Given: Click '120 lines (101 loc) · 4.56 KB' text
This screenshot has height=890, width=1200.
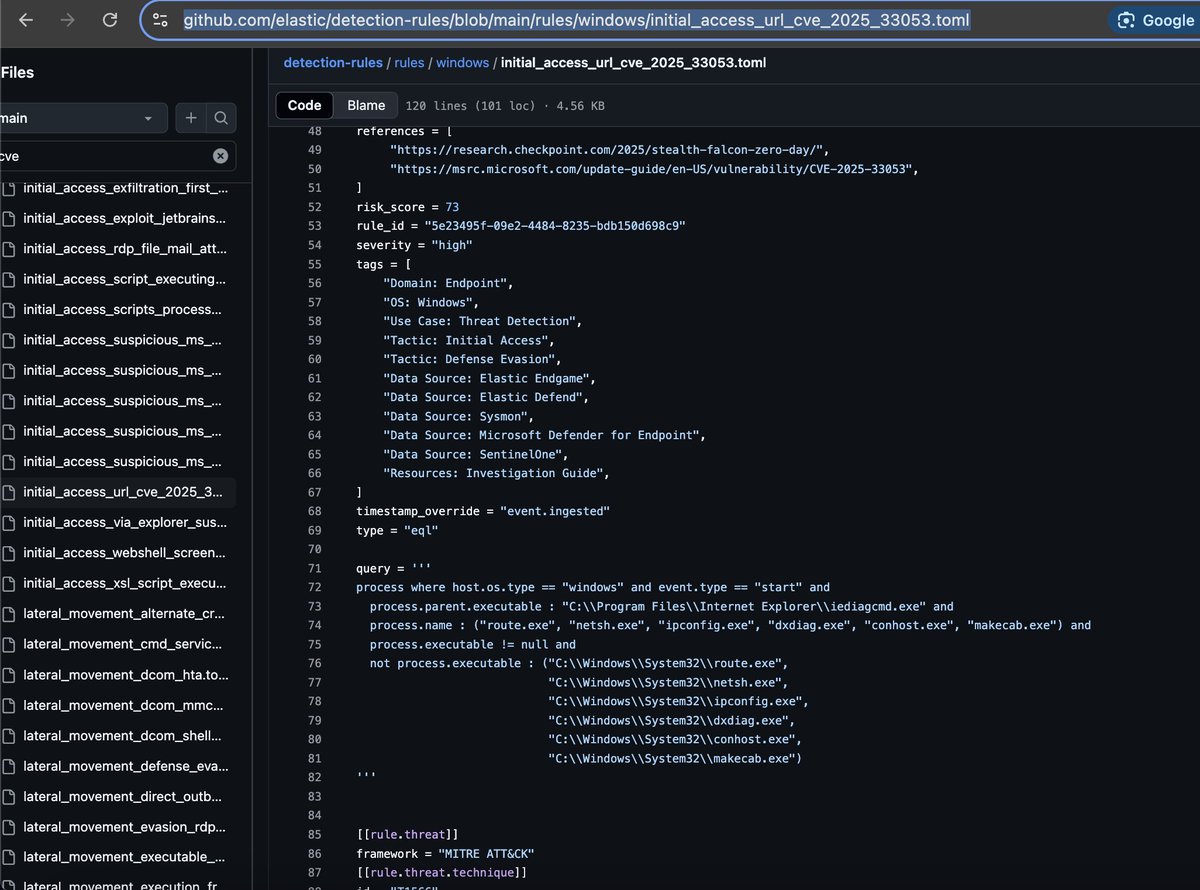Looking at the screenshot, I should pyautogui.click(x=505, y=106).
